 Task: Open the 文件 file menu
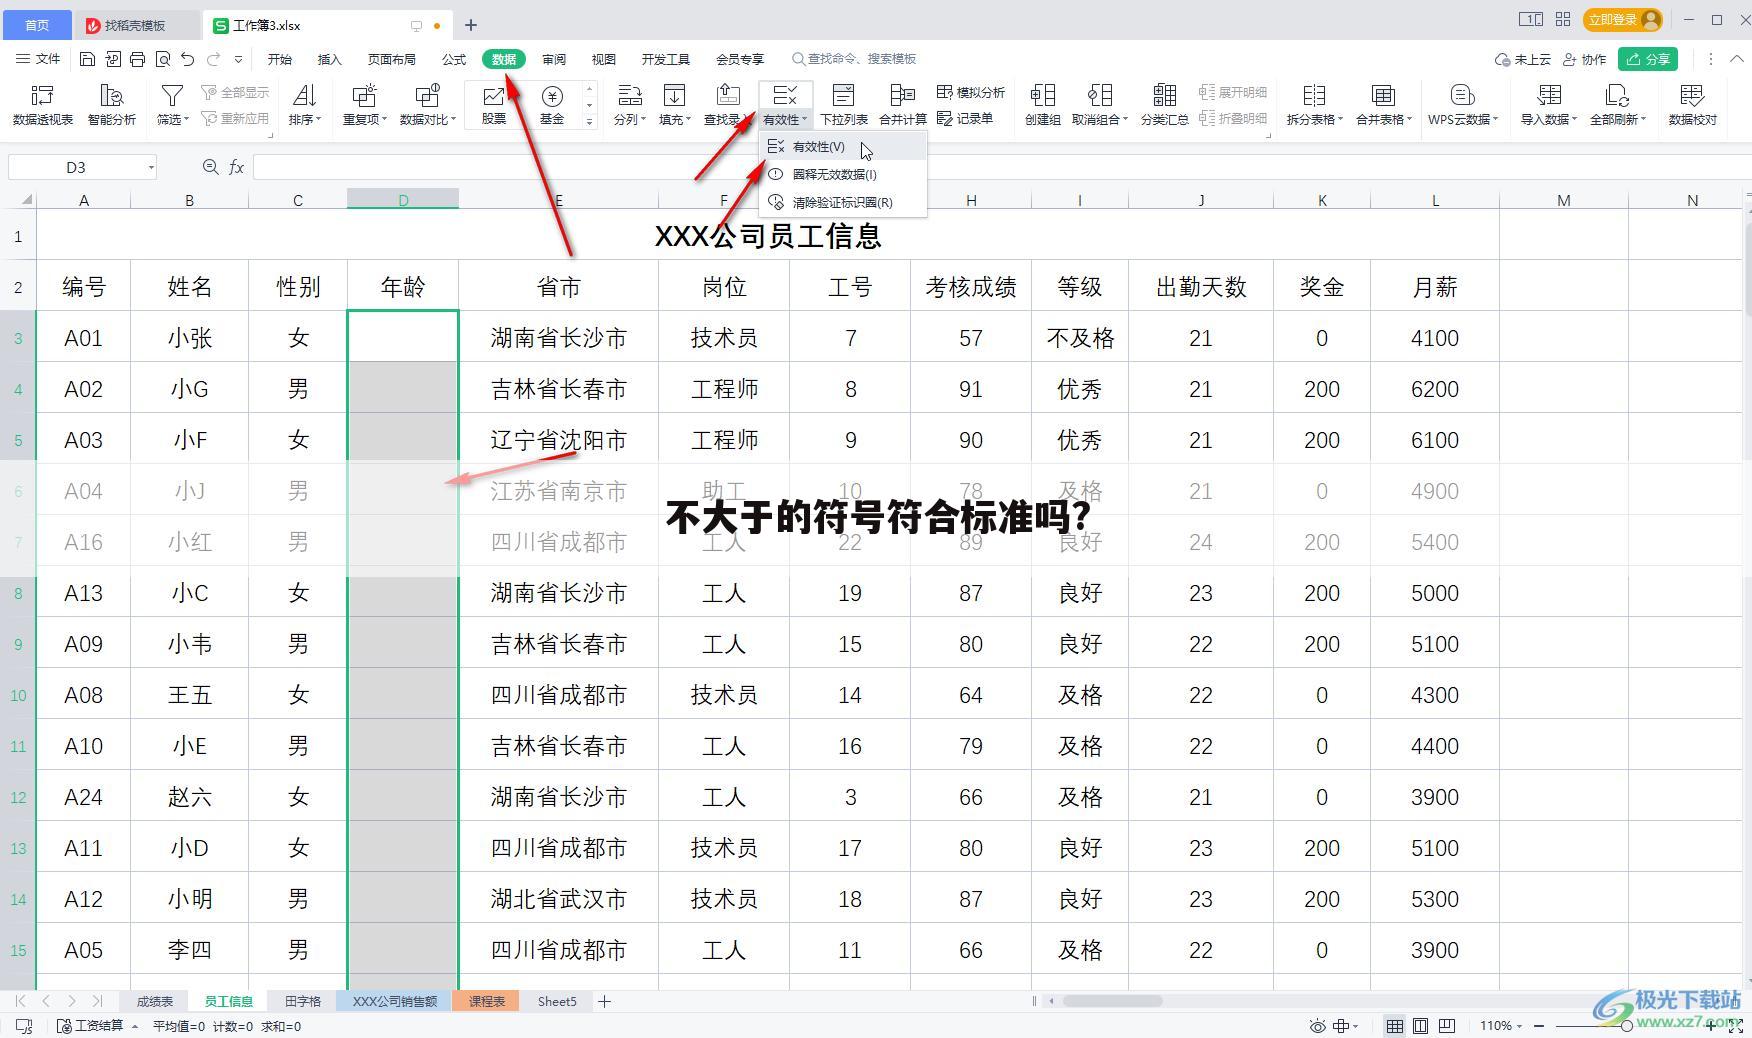pyautogui.click(x=38, y=59)
